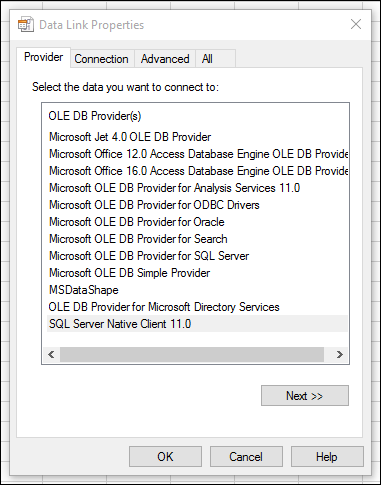This screenshot has width=381, height=485.
Task: Click the provider list's horizontal scrollbar thumb
Action: pyautogui.click(x=192, y=354)
